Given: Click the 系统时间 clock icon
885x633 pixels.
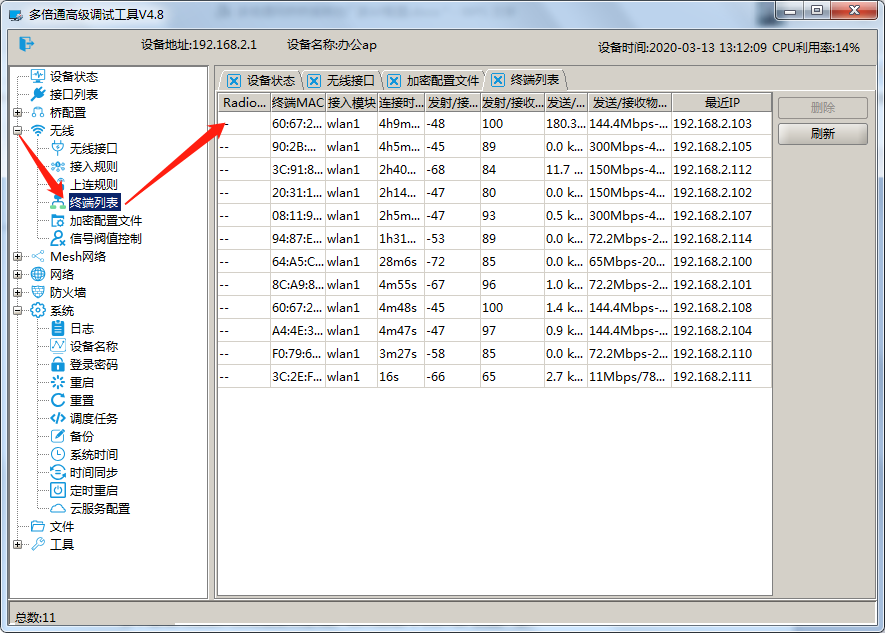Looking at the screenshot, I should click(x=58, y=454).
